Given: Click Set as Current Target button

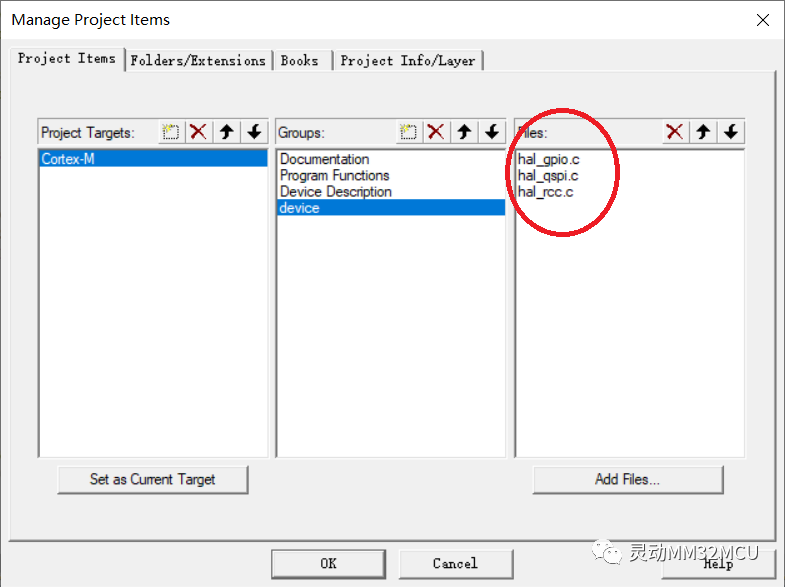Looking at the screenshot, I should click(x=153, y=479).
